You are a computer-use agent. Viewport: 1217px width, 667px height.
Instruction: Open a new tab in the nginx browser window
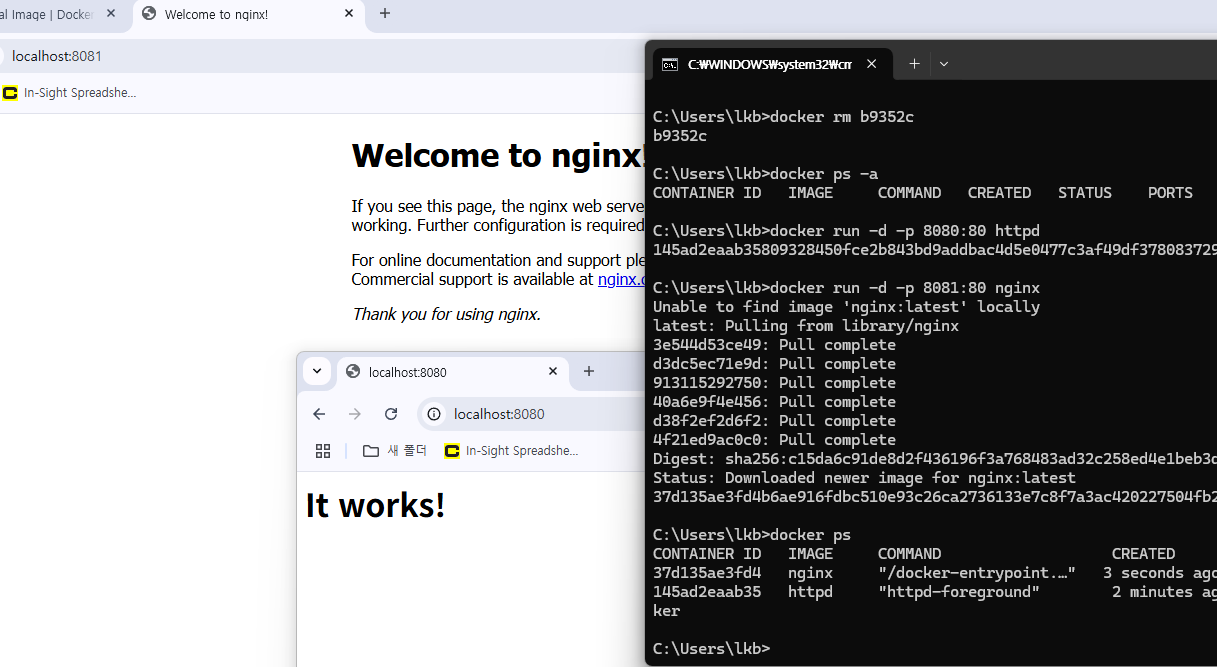pos(385,14)
